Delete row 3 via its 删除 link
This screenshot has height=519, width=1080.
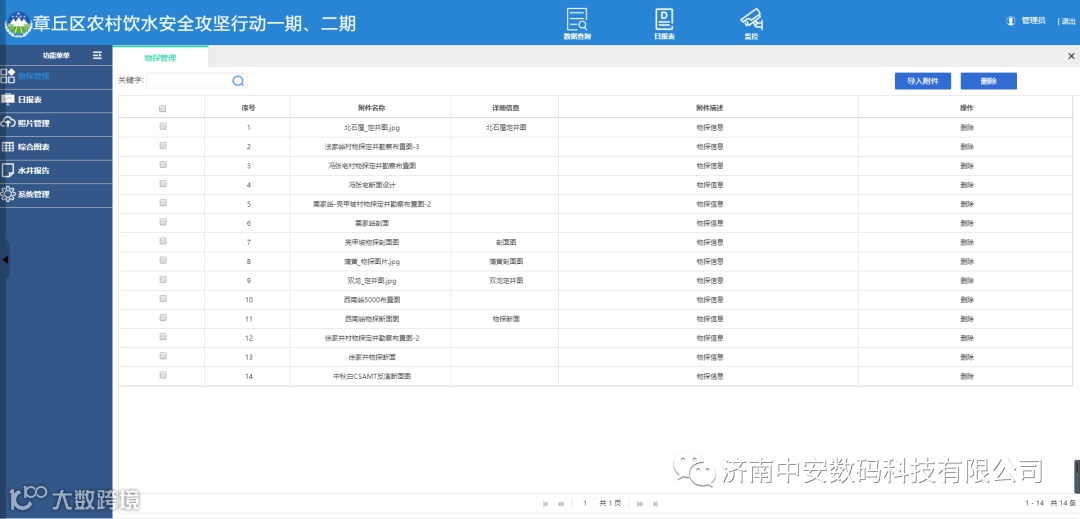click(967, 166)
